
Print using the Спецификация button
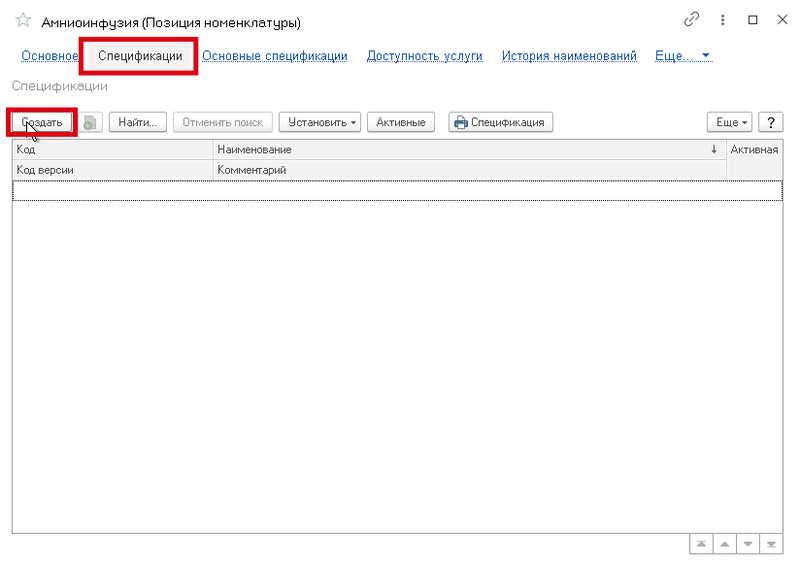pos(500,122)
